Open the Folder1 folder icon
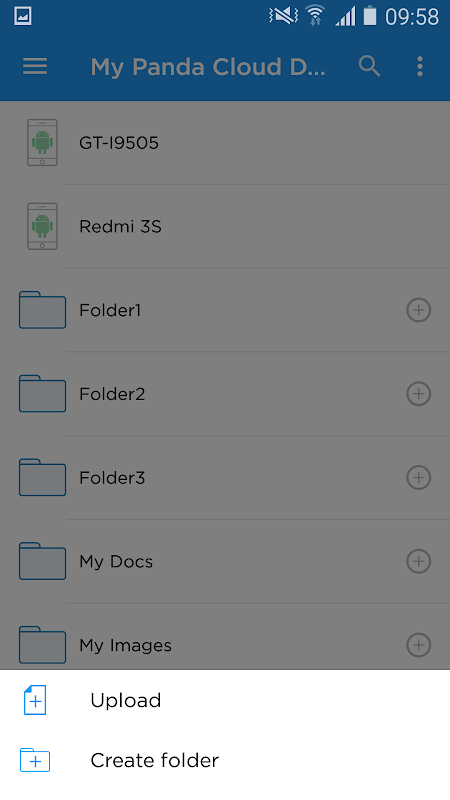The width and height of the screenshot is (450, 800). pos(42,310)
